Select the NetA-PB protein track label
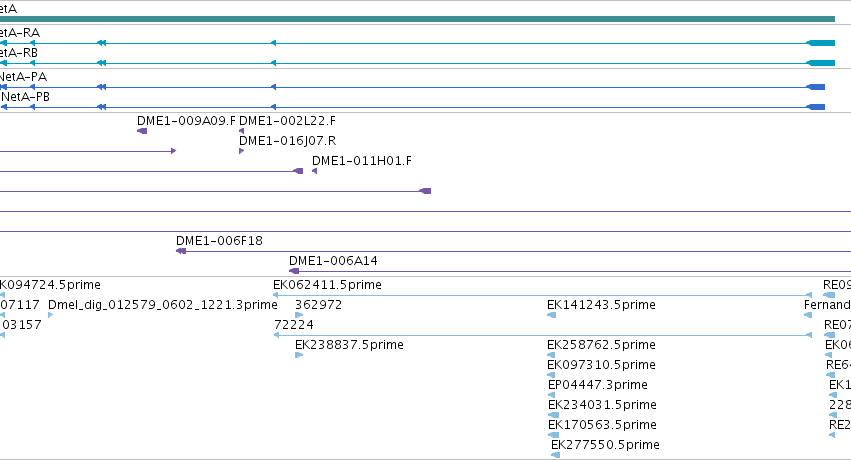 point(26,97)
